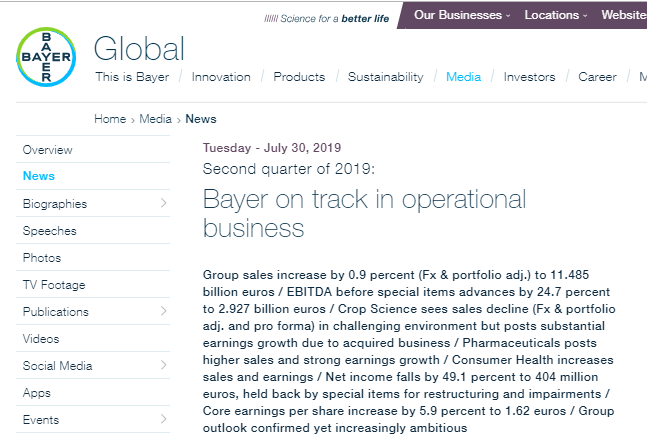
Task: Expand the Social Media sidebar chevron
Action: [x=163, y=366]
